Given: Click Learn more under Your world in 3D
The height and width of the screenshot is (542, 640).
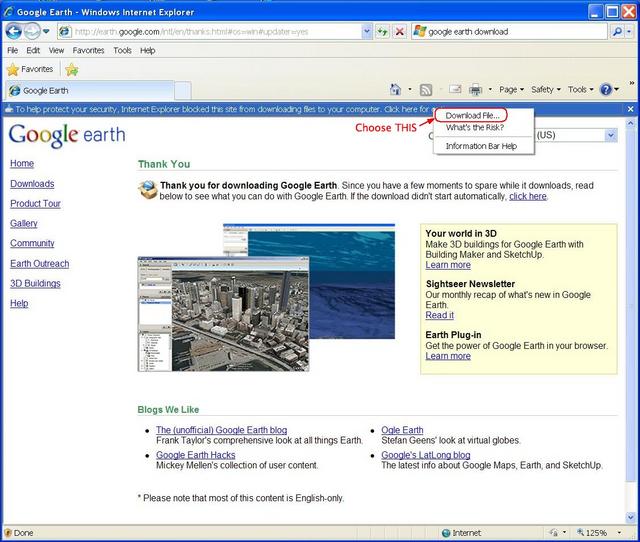Looking at the screenshot, I should pos(448,265).
